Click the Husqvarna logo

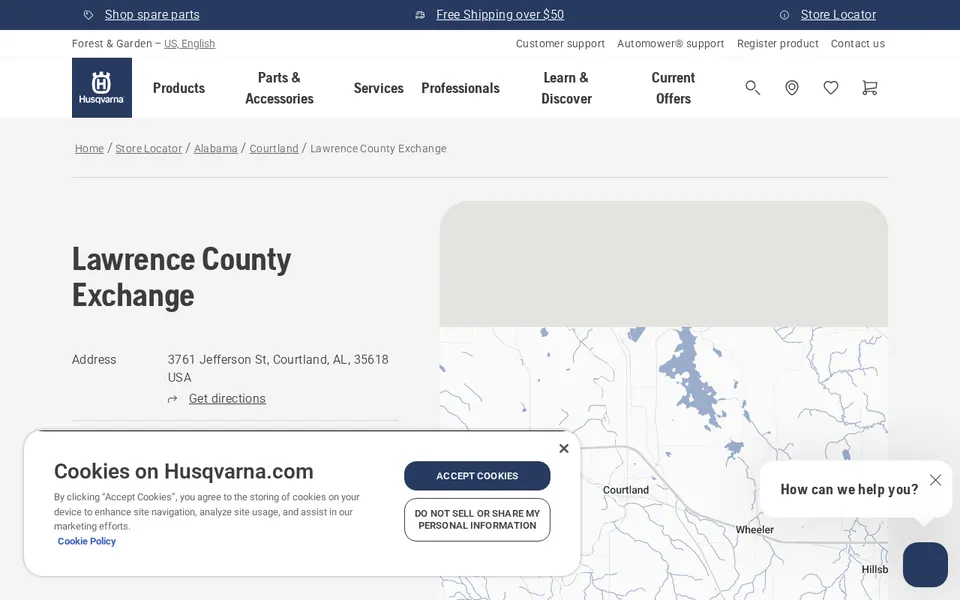pos(102,88)
